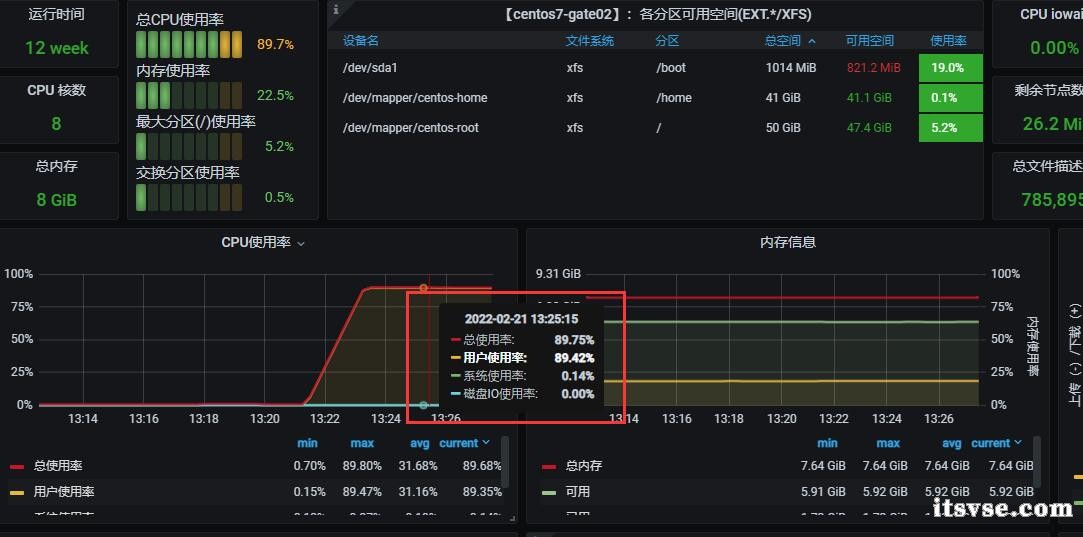This screenshot has width=1083, height=537.
Task: Open color picker for 用户使用率 yellow legend swatch
Action: pyautogui.click(x=17, y=493)
